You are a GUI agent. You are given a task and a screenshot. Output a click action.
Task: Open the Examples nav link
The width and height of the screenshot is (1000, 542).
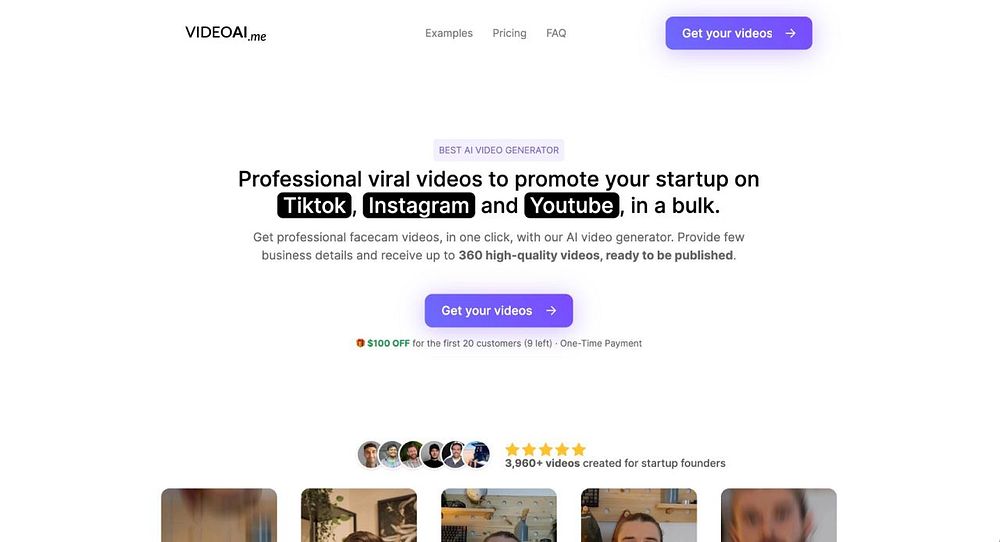[x=449, y=33]
